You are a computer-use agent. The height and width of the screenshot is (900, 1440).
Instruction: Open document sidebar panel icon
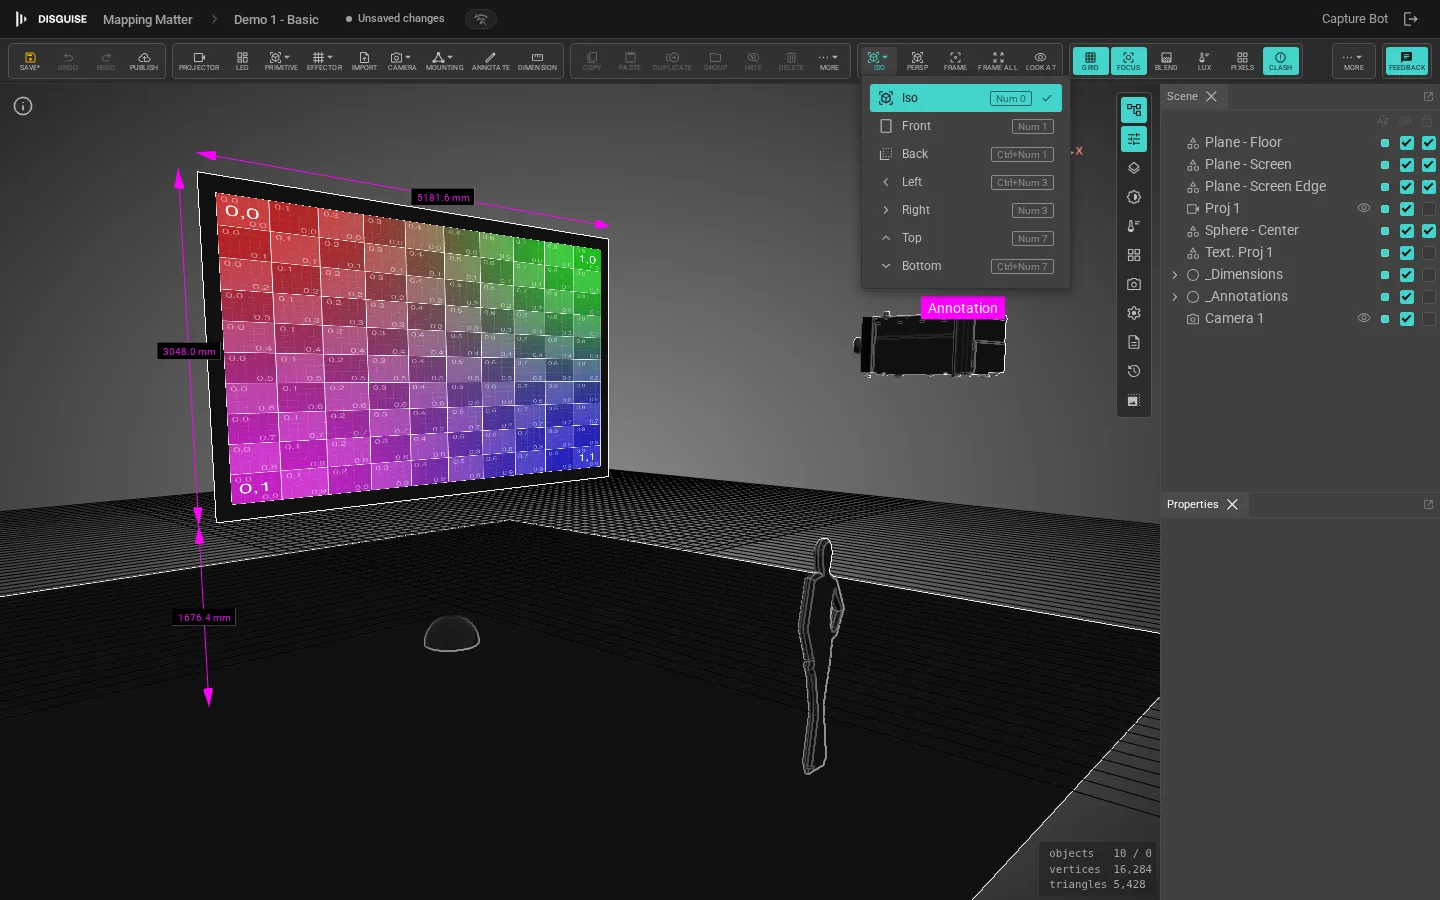[1133, 342]
